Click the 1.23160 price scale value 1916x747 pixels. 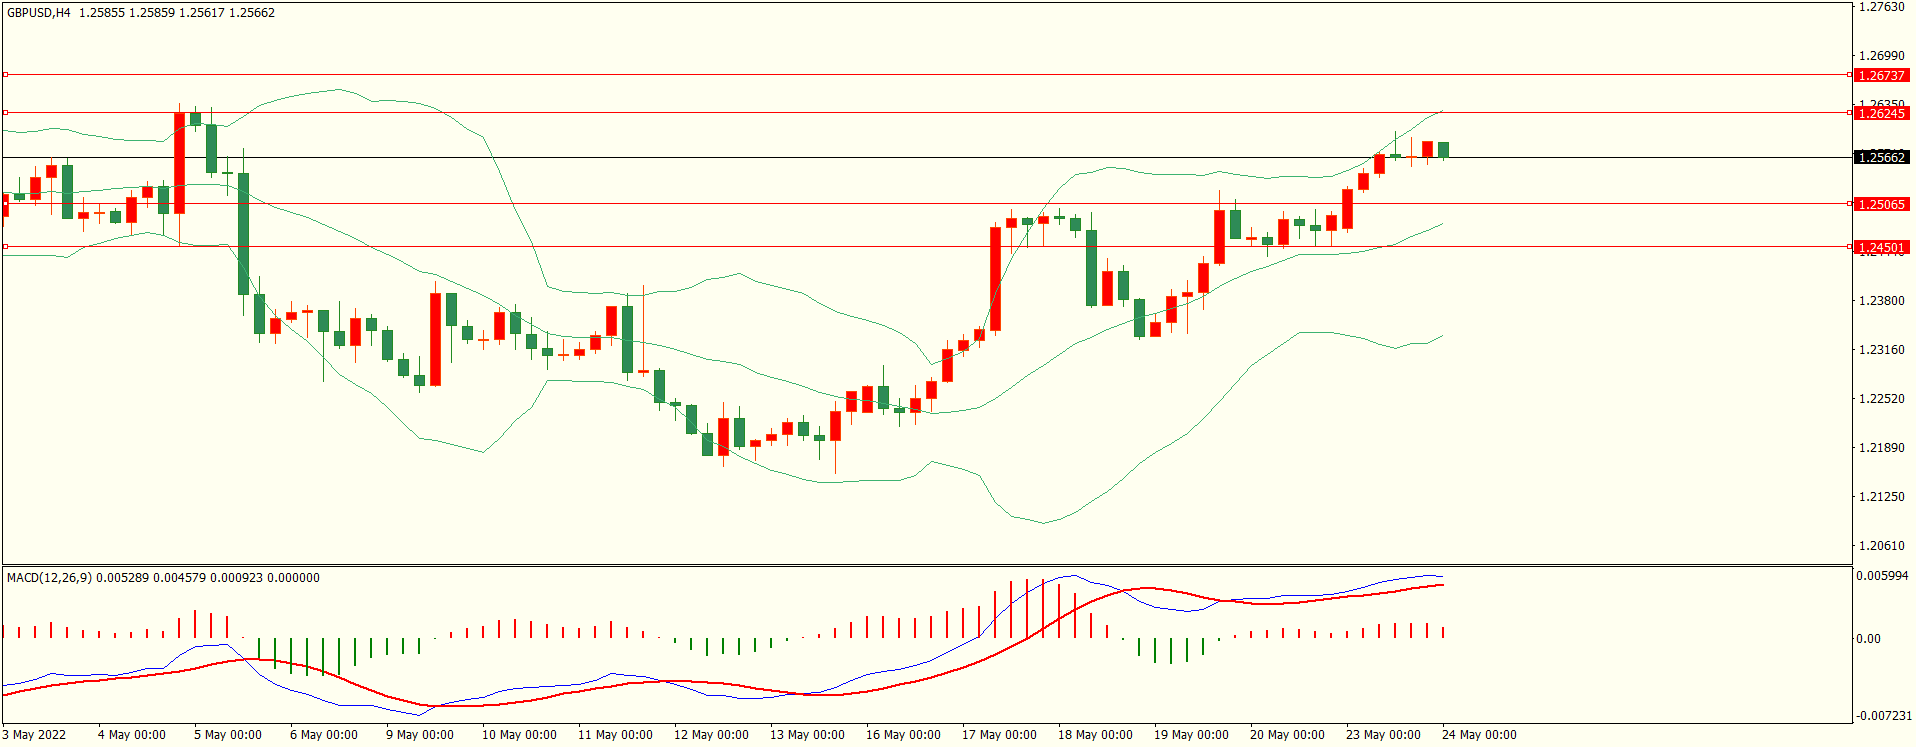[1881, 350]
